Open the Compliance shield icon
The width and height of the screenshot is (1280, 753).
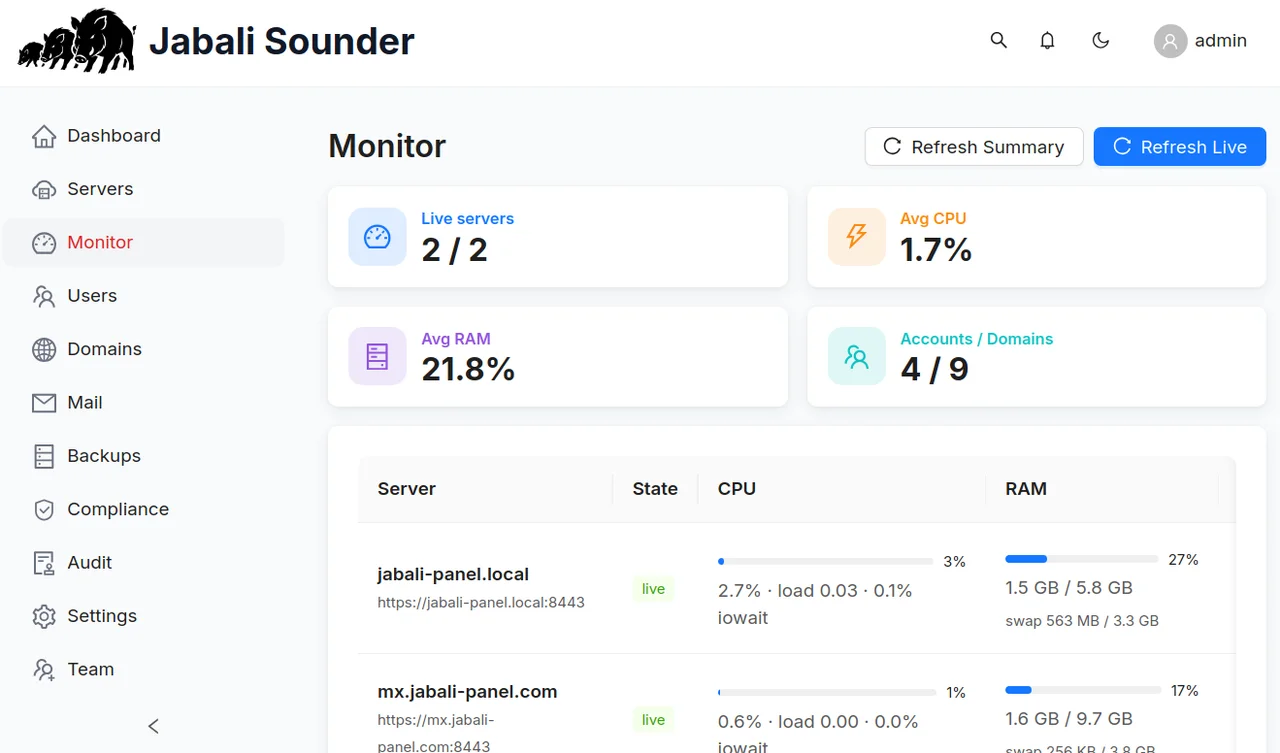[x=44, y=509]
